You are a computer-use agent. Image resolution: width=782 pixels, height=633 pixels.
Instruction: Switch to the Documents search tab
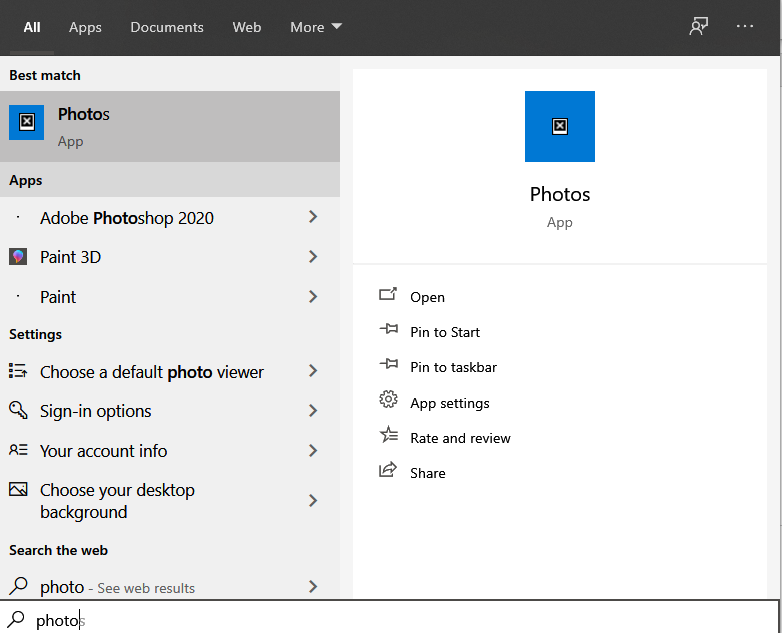coord(167,27)
